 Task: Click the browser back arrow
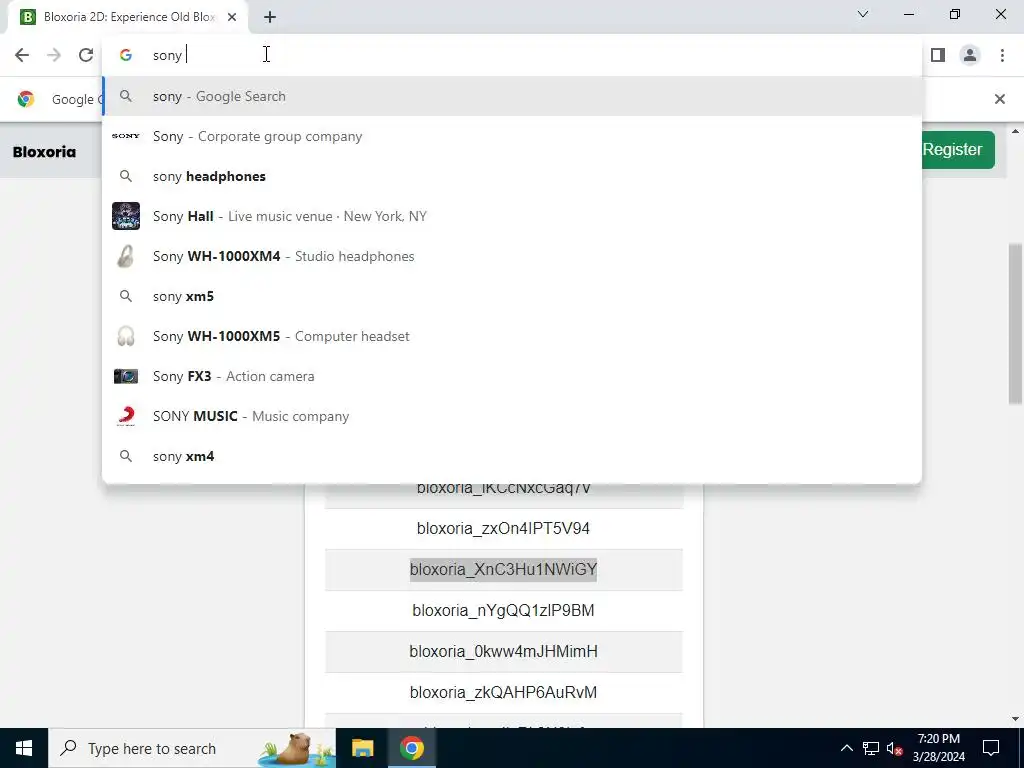[22, 55]
